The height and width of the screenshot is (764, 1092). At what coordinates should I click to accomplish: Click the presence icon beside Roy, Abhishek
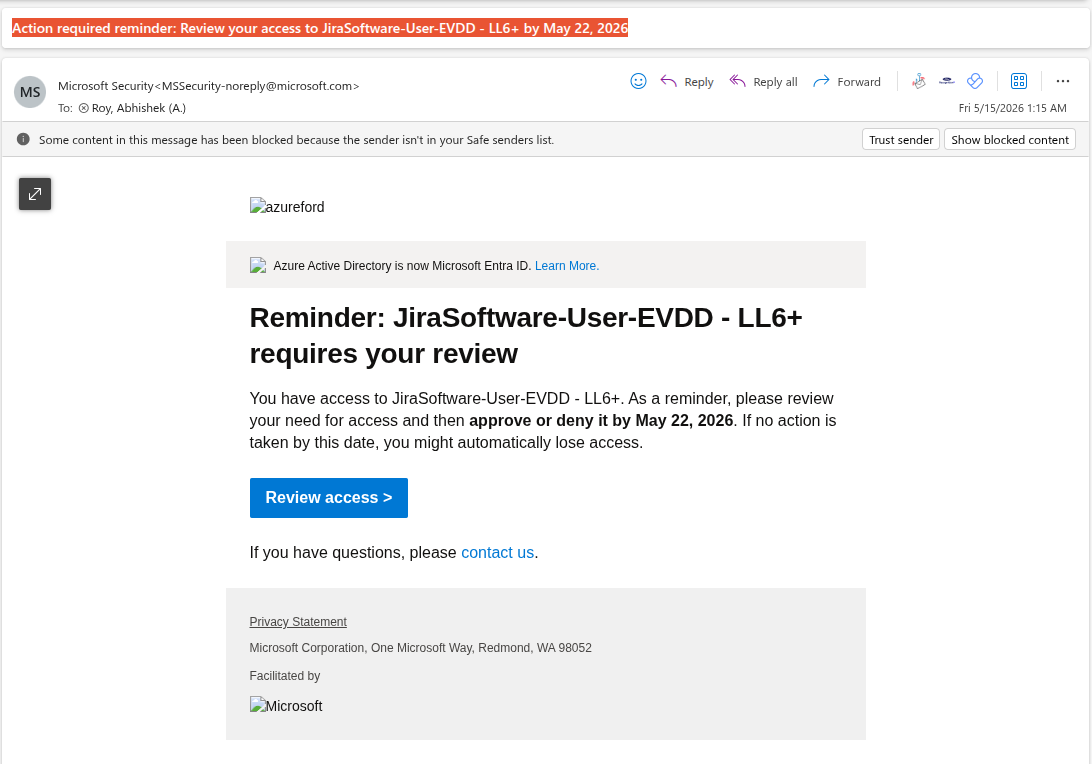pos(84,108)
